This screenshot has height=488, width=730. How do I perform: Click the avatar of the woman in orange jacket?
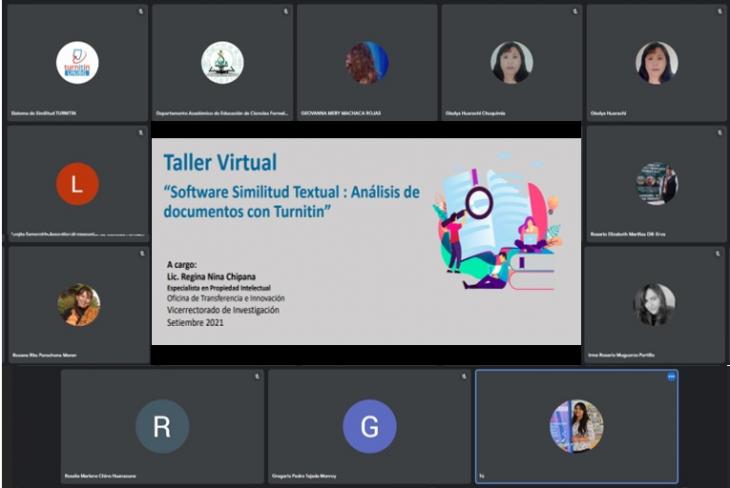tap(79, 305)
